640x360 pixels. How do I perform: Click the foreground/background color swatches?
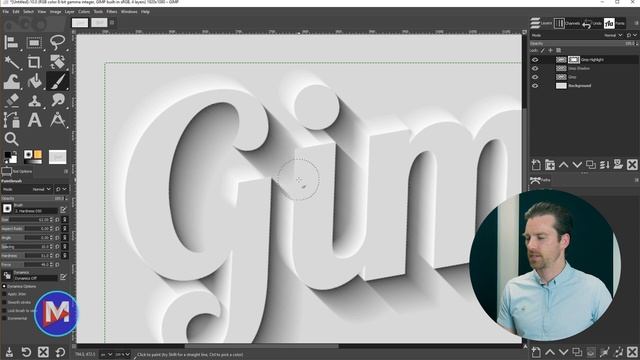(11, 157)
